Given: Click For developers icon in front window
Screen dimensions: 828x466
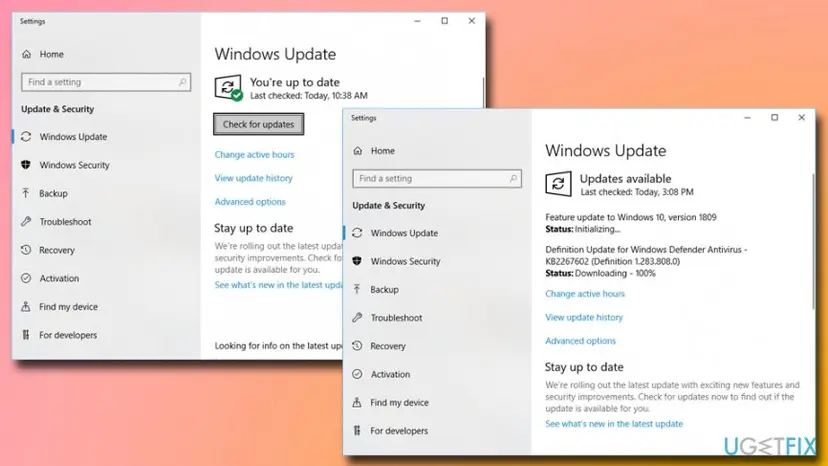Looking at the screenshot, I should [x=357, y=431].
